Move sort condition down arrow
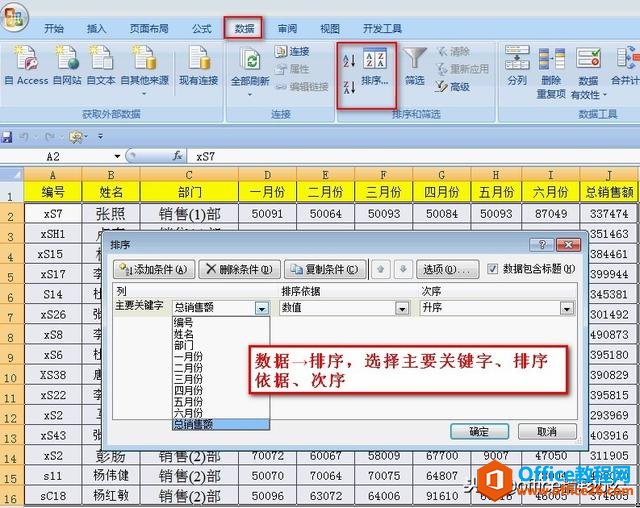640x508 pixels. tap(403, 269)
